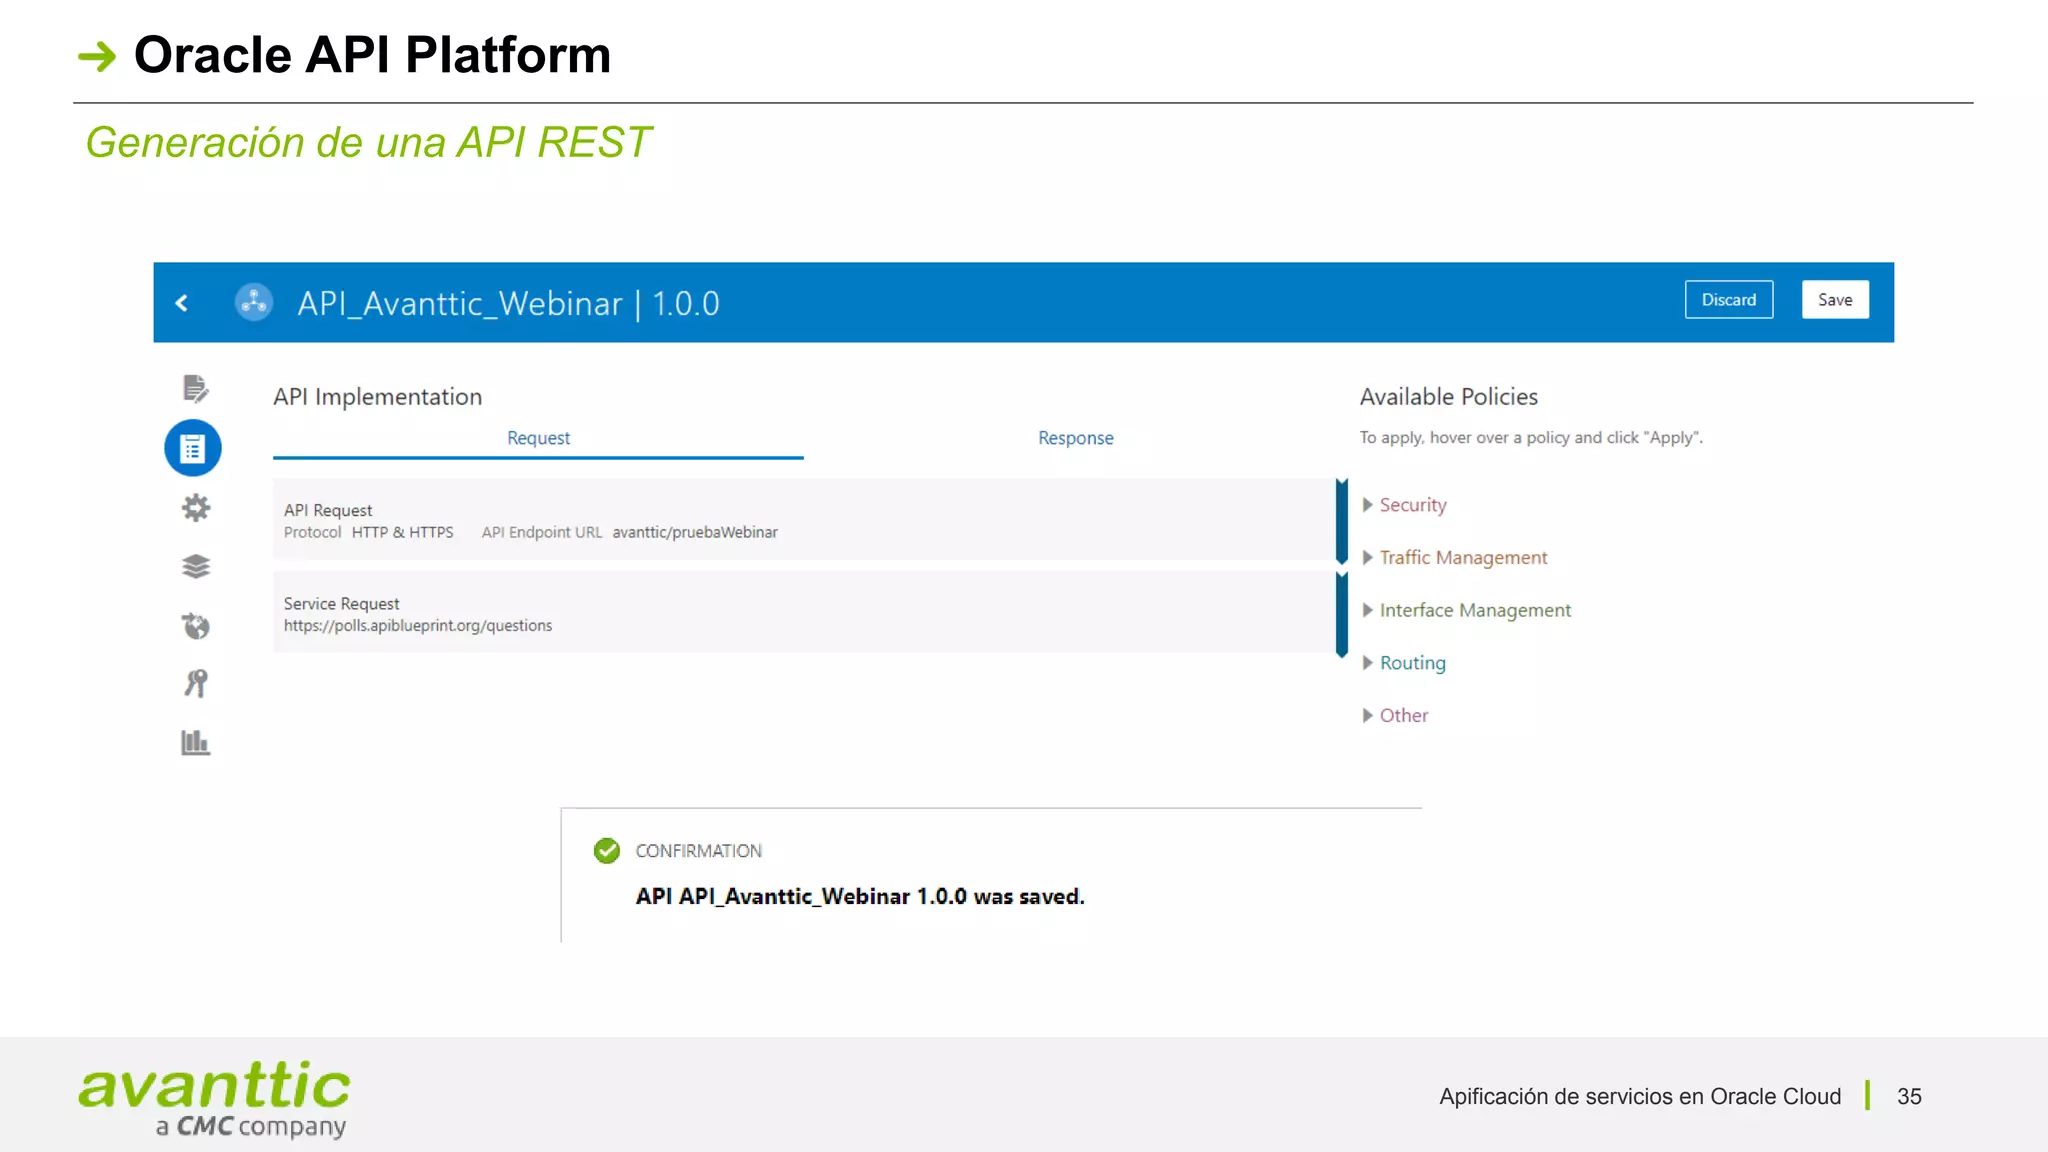Click the 'was saved' confirmation message
This screenshot has height=1152, width=2048.
pos(860,896)
